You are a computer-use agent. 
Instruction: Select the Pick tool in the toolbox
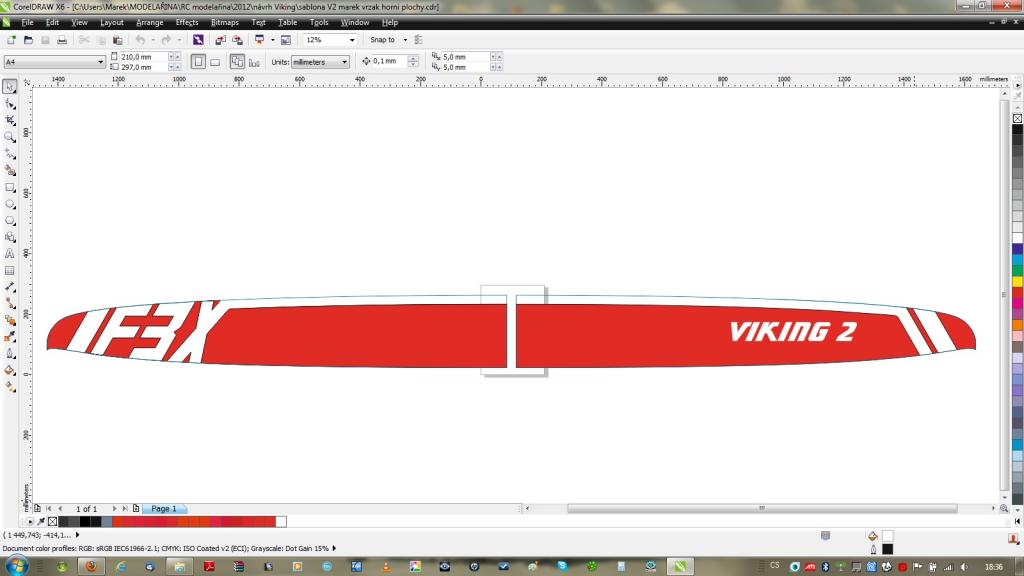coord(10,87)
